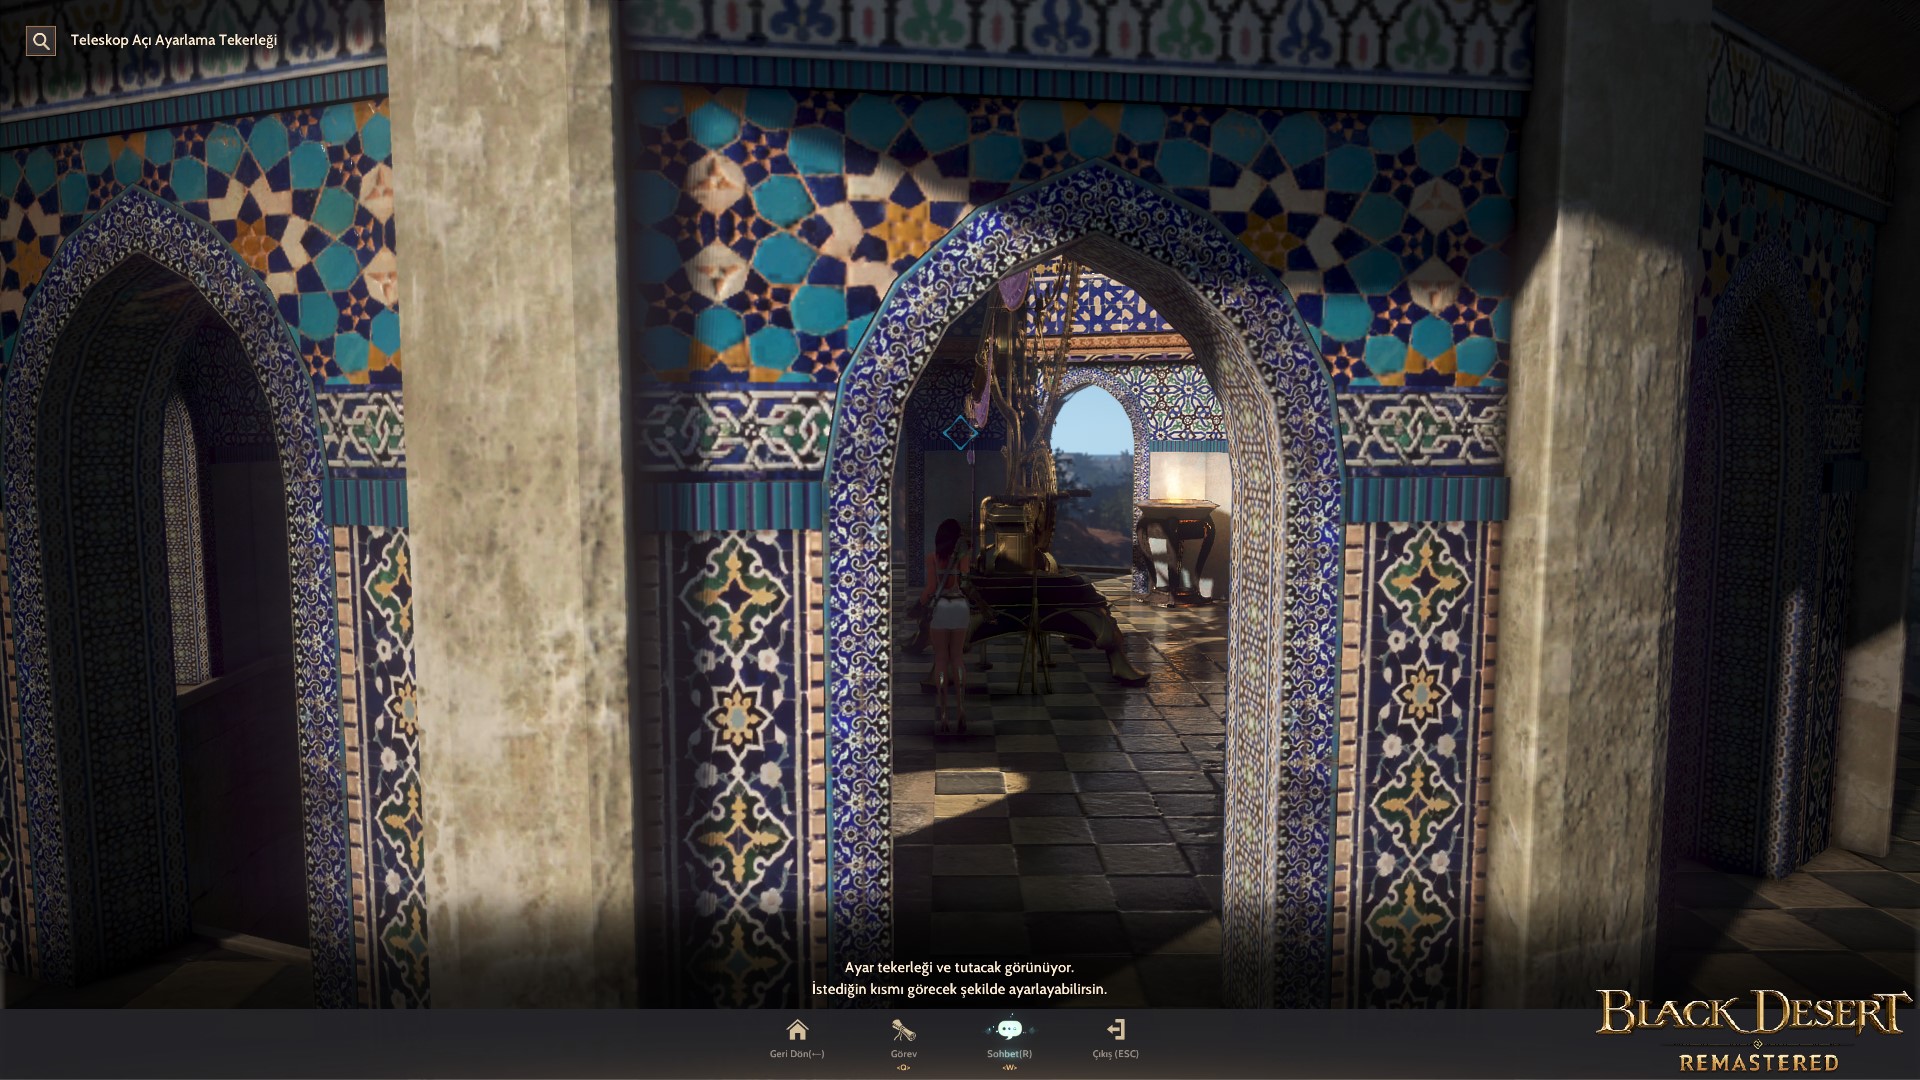Click the Q hotkey hint under Görev
1920x1080 pixels.
click(903, 1068)
